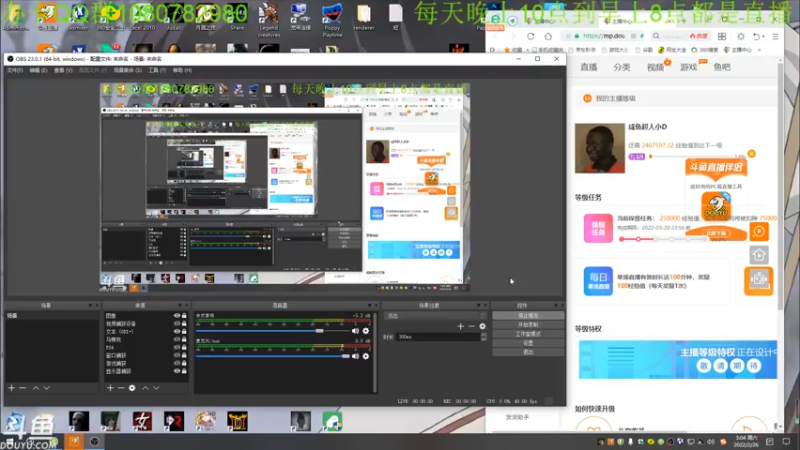Viewport: 800px width, 450px height.
Task: Switch to 分类 tab on Douyu page
Action: pyautogui.click(x=622, y=67)
